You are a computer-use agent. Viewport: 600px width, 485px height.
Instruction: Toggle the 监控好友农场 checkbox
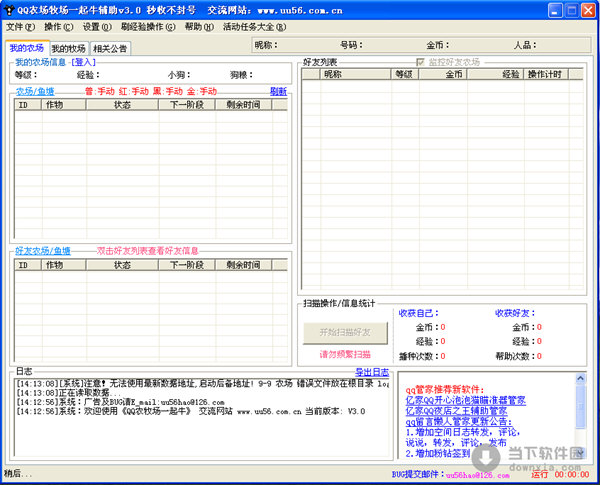click(420, 62)
